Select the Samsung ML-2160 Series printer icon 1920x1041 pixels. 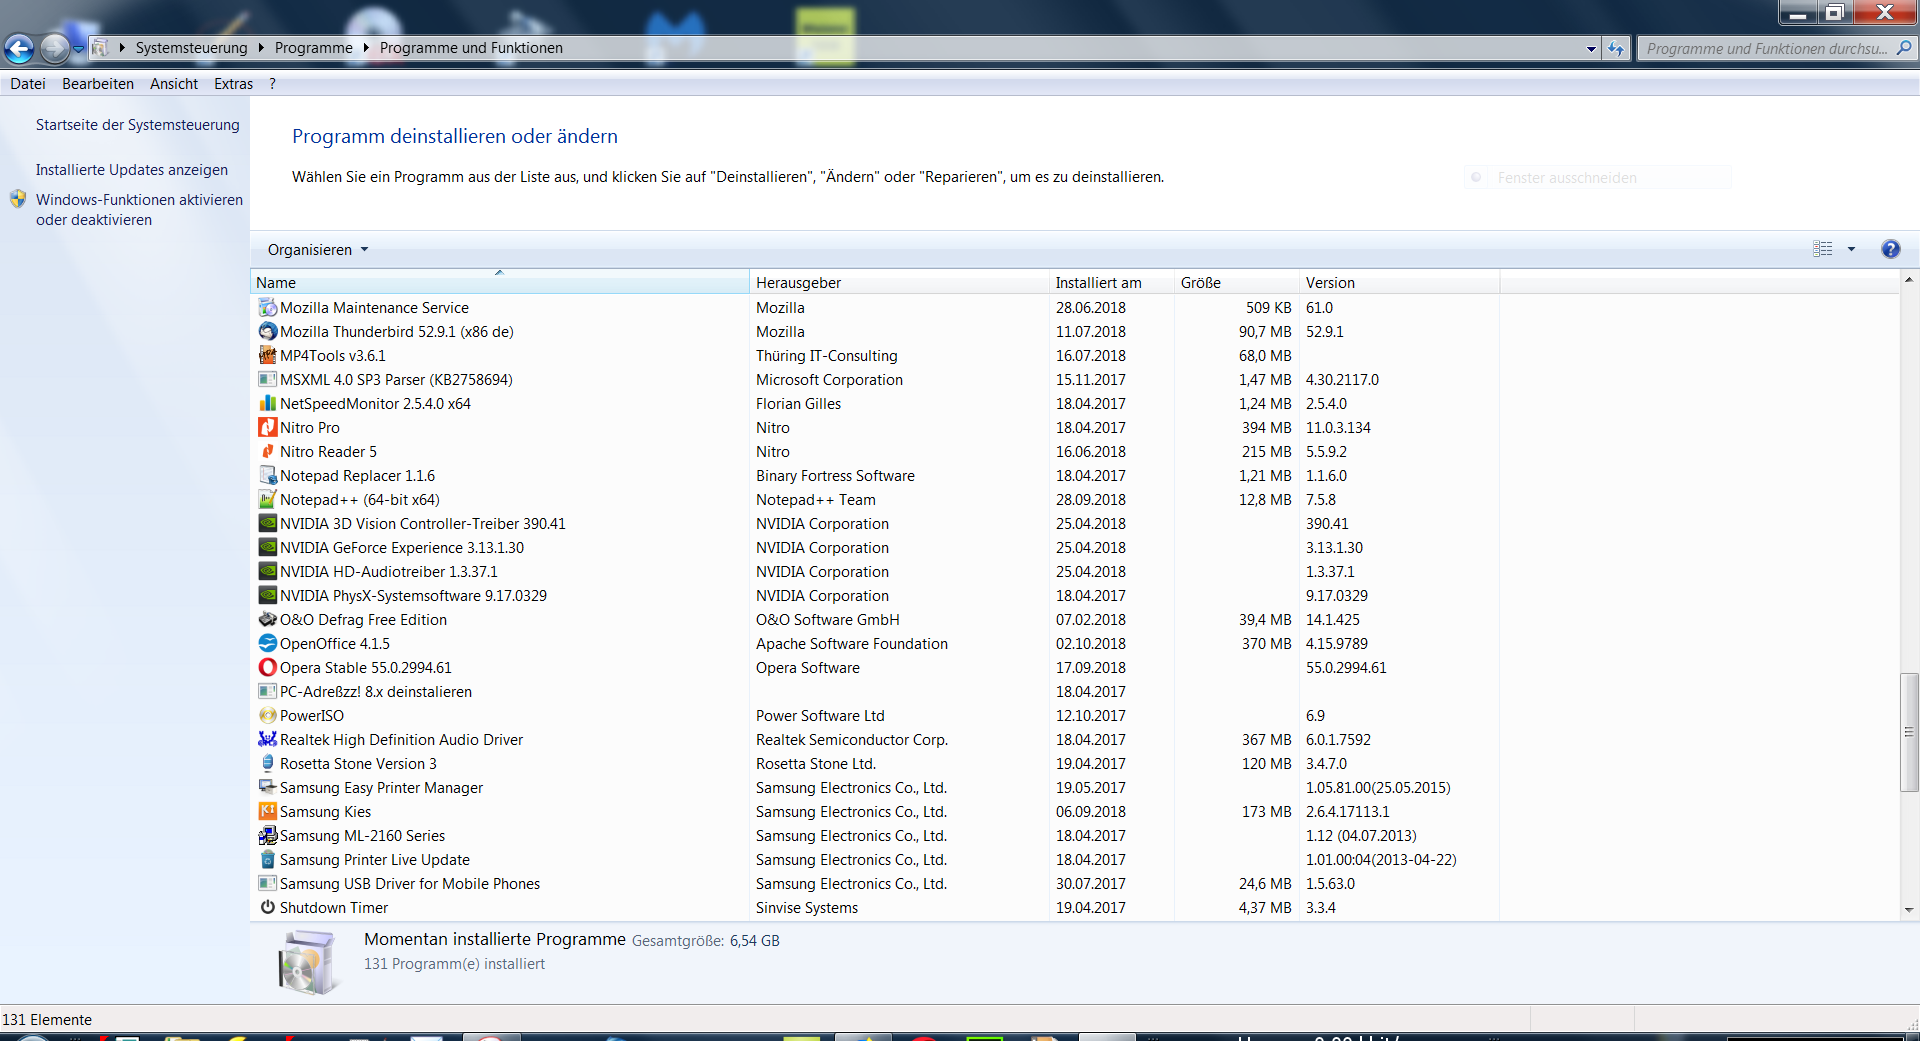(267, 835)
